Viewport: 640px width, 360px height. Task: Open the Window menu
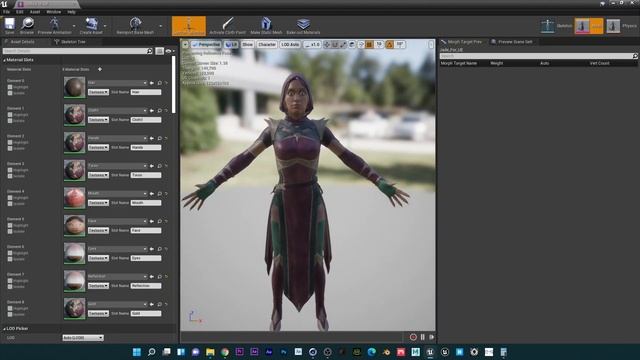click(x=53, y=12)
